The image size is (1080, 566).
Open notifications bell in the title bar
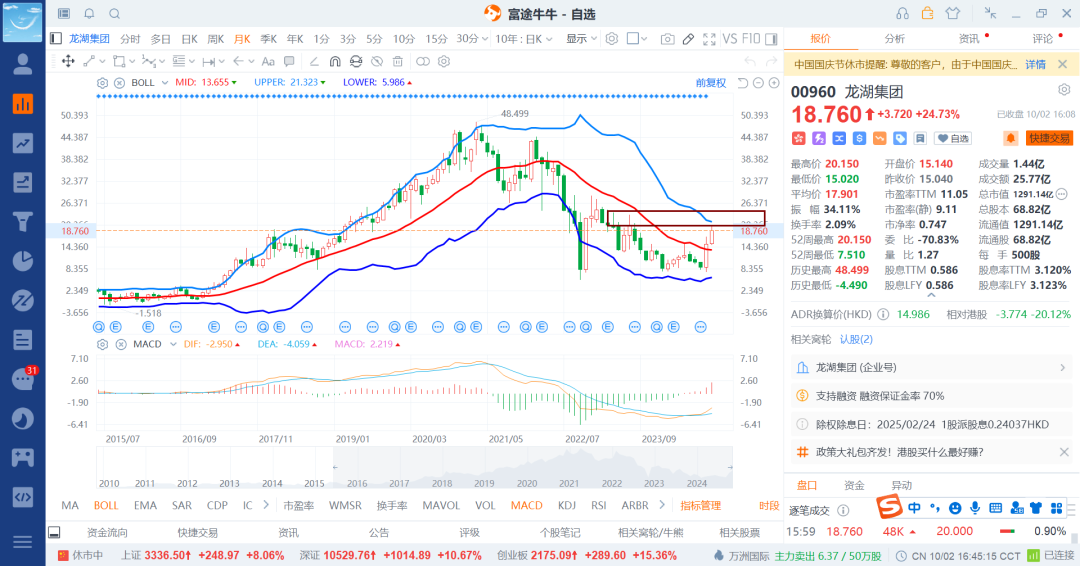[90, 14]
